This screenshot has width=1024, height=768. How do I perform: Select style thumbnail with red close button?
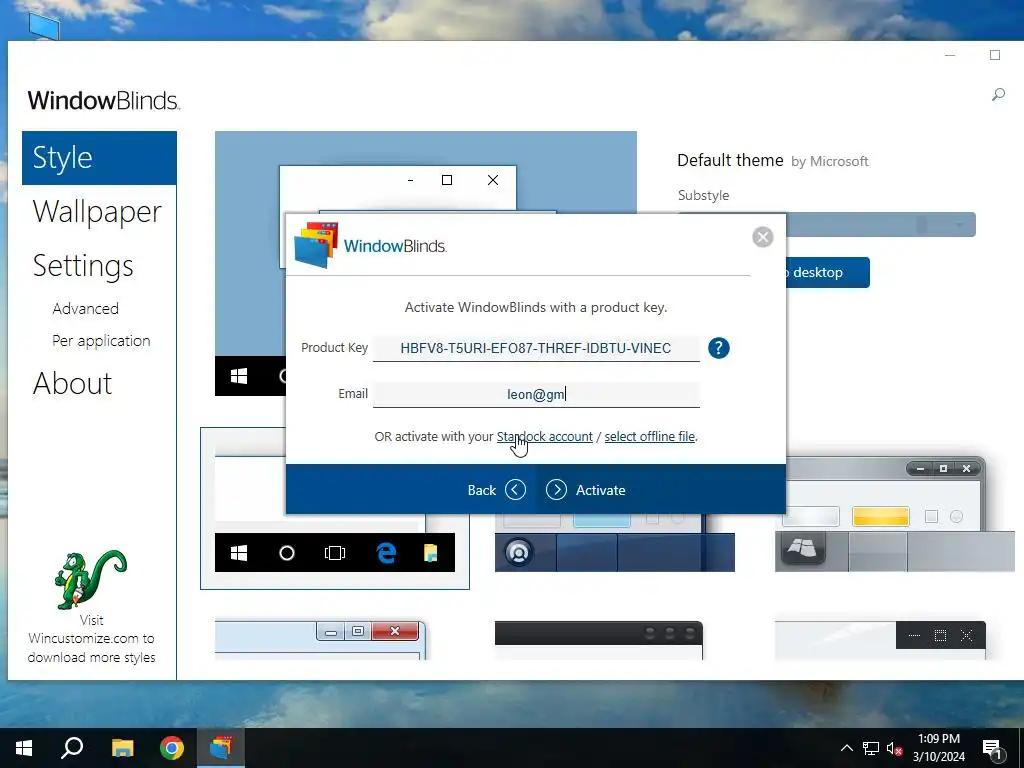point(320,640)
